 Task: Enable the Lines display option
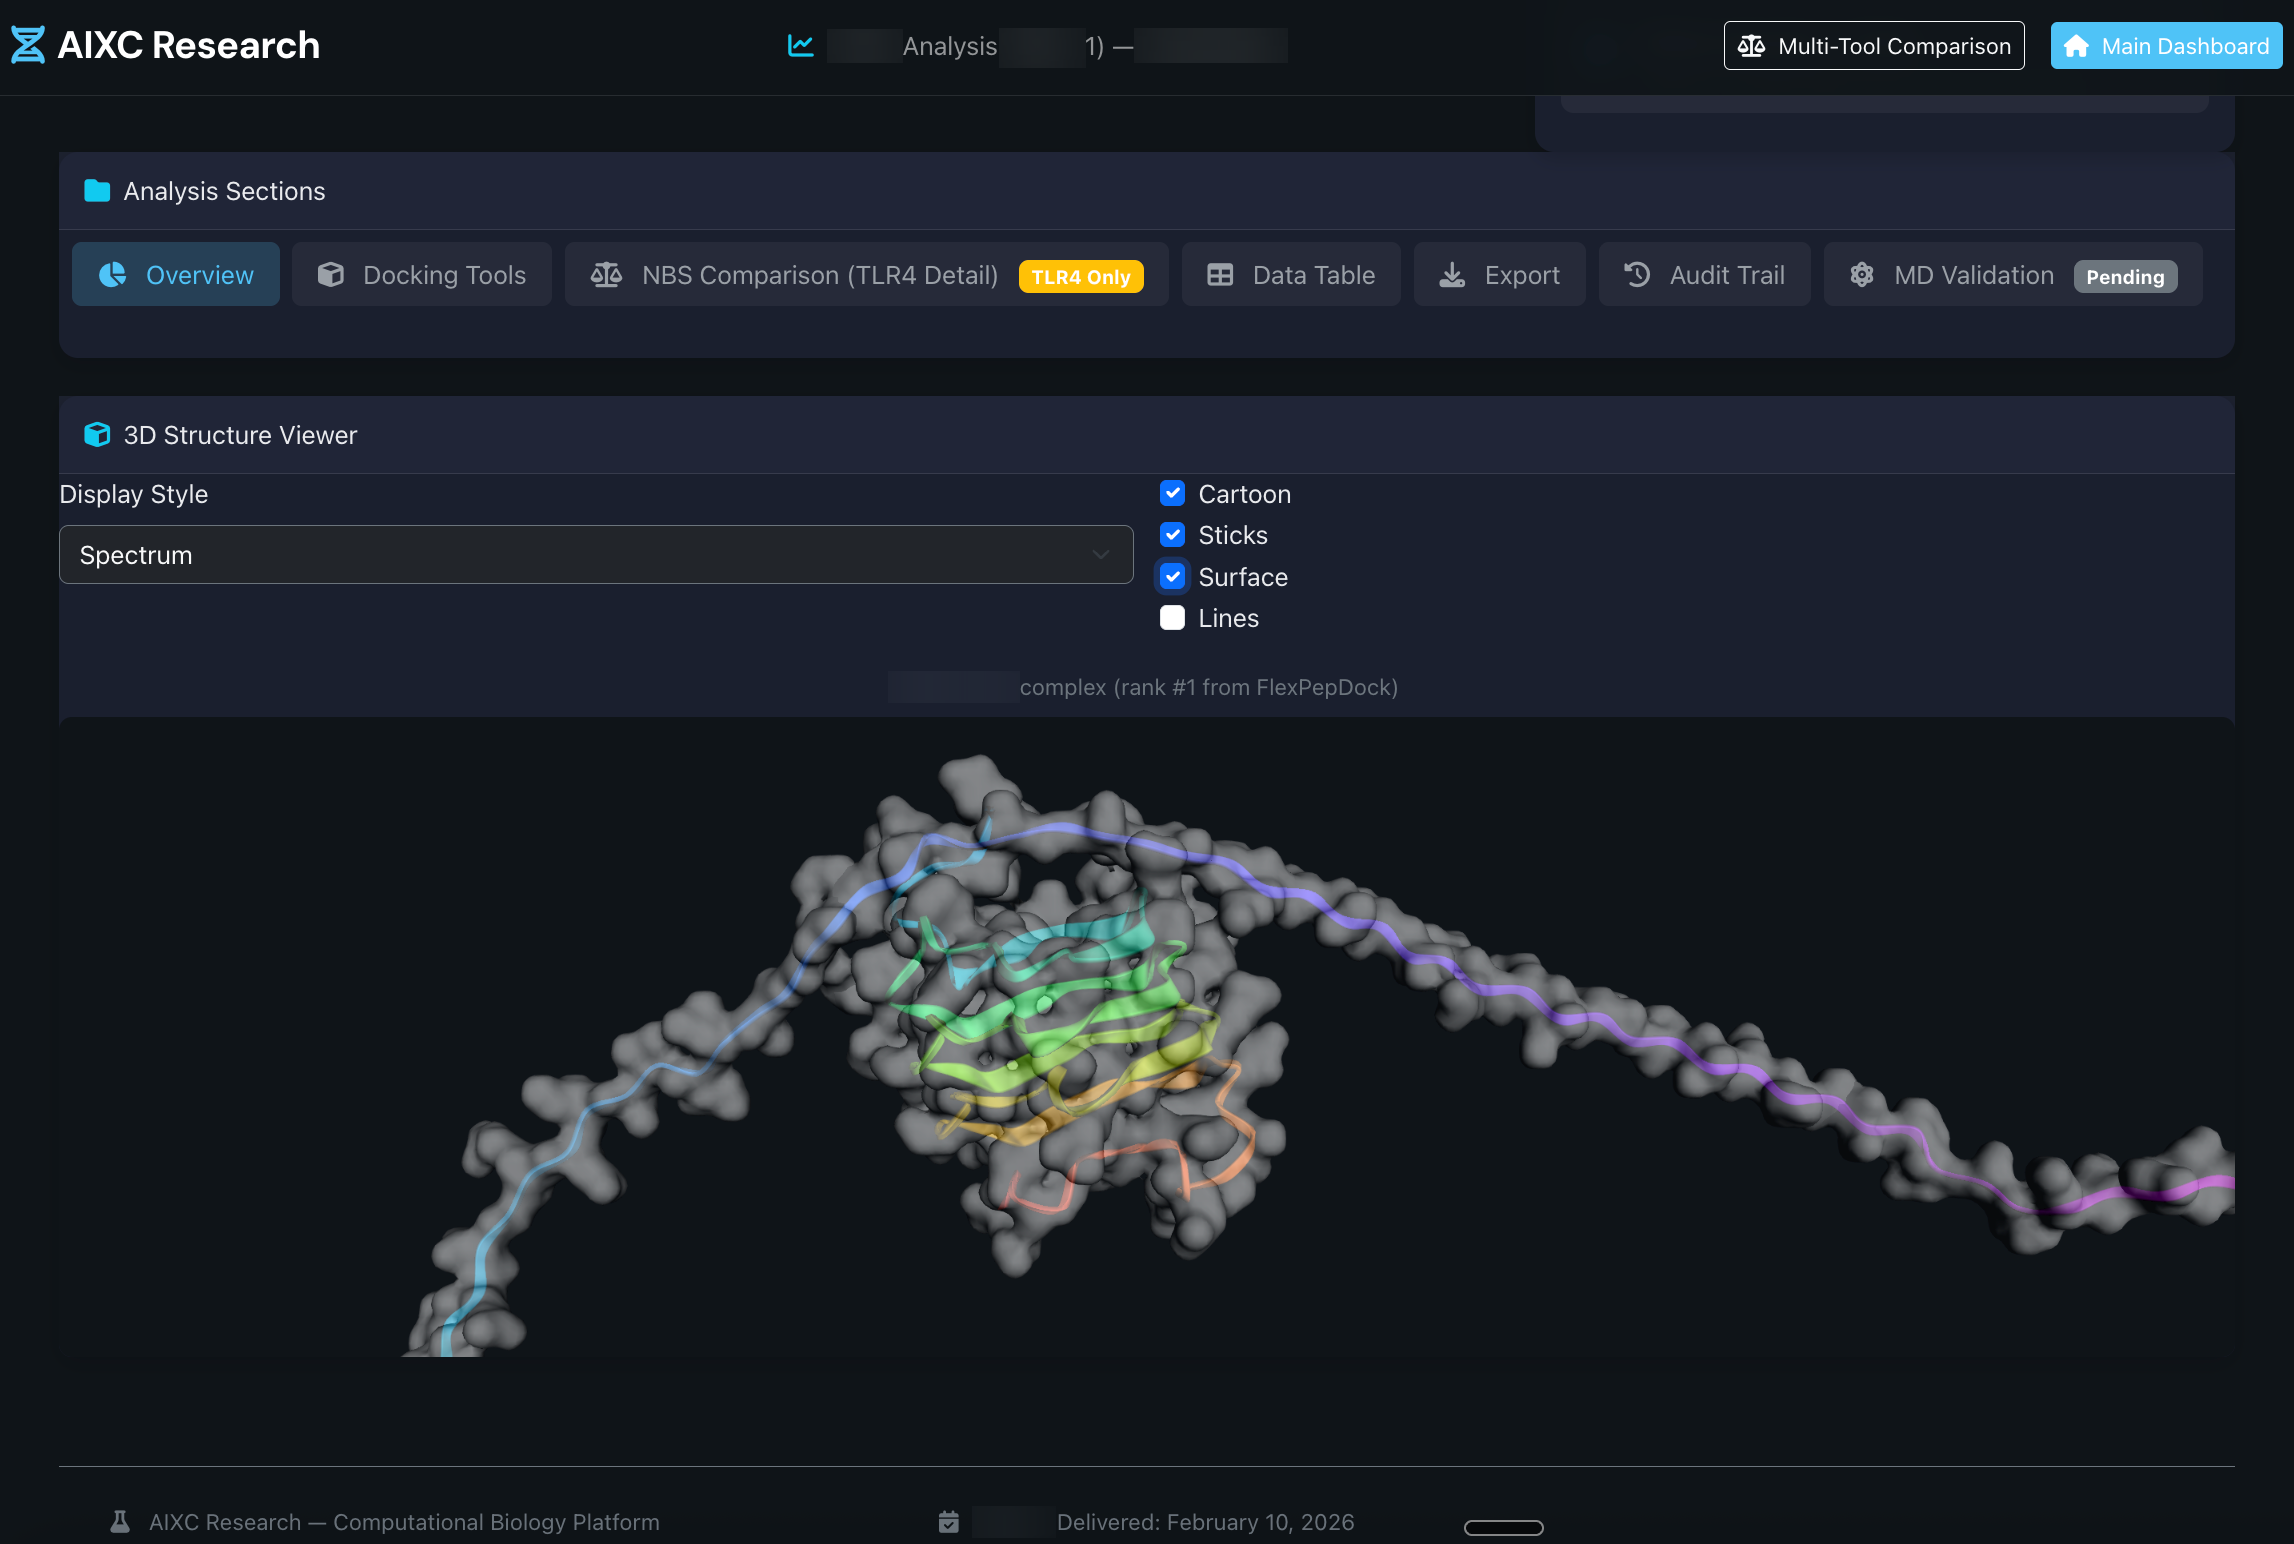click(x=1172, y=618)
